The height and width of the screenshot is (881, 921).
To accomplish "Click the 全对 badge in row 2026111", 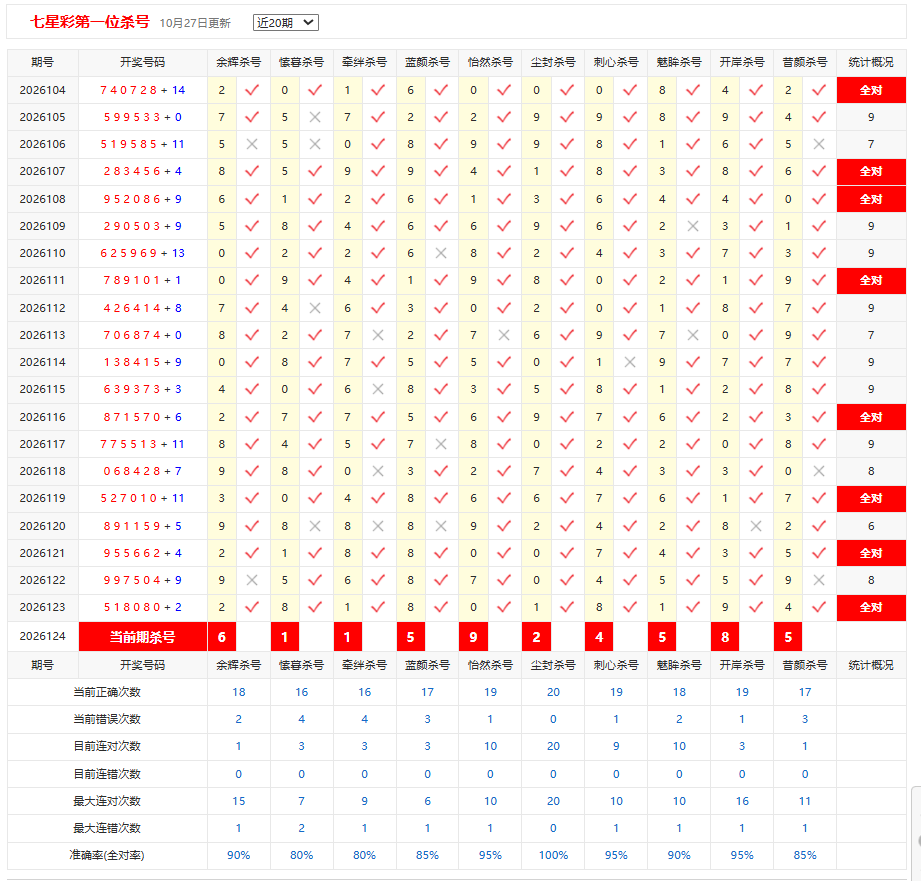I will (x=871, y=280).
